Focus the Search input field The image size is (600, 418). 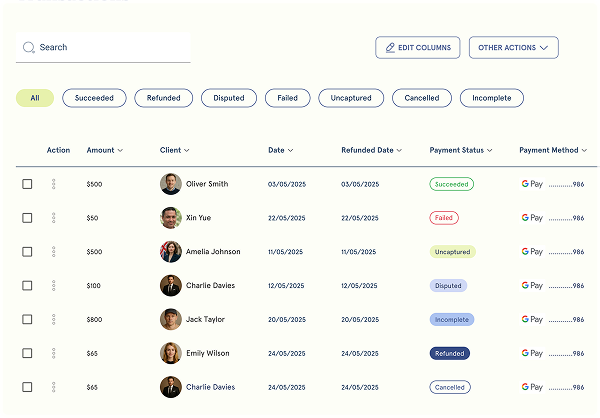[x=110, y=47]
